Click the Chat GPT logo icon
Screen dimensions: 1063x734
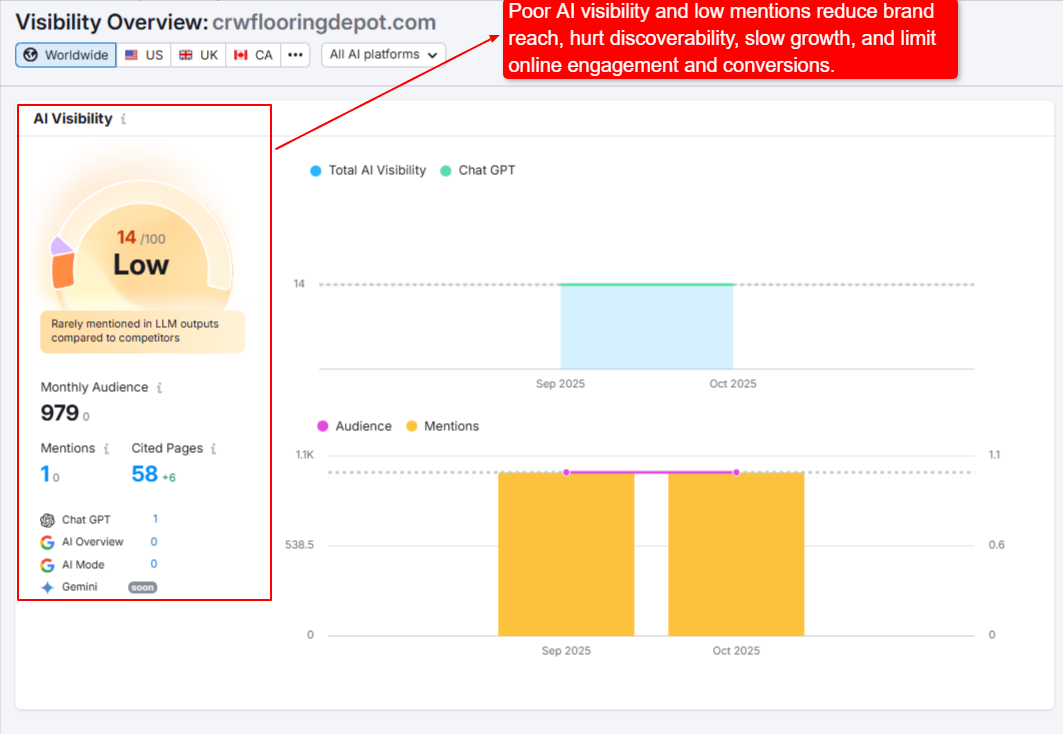[47, 520]
